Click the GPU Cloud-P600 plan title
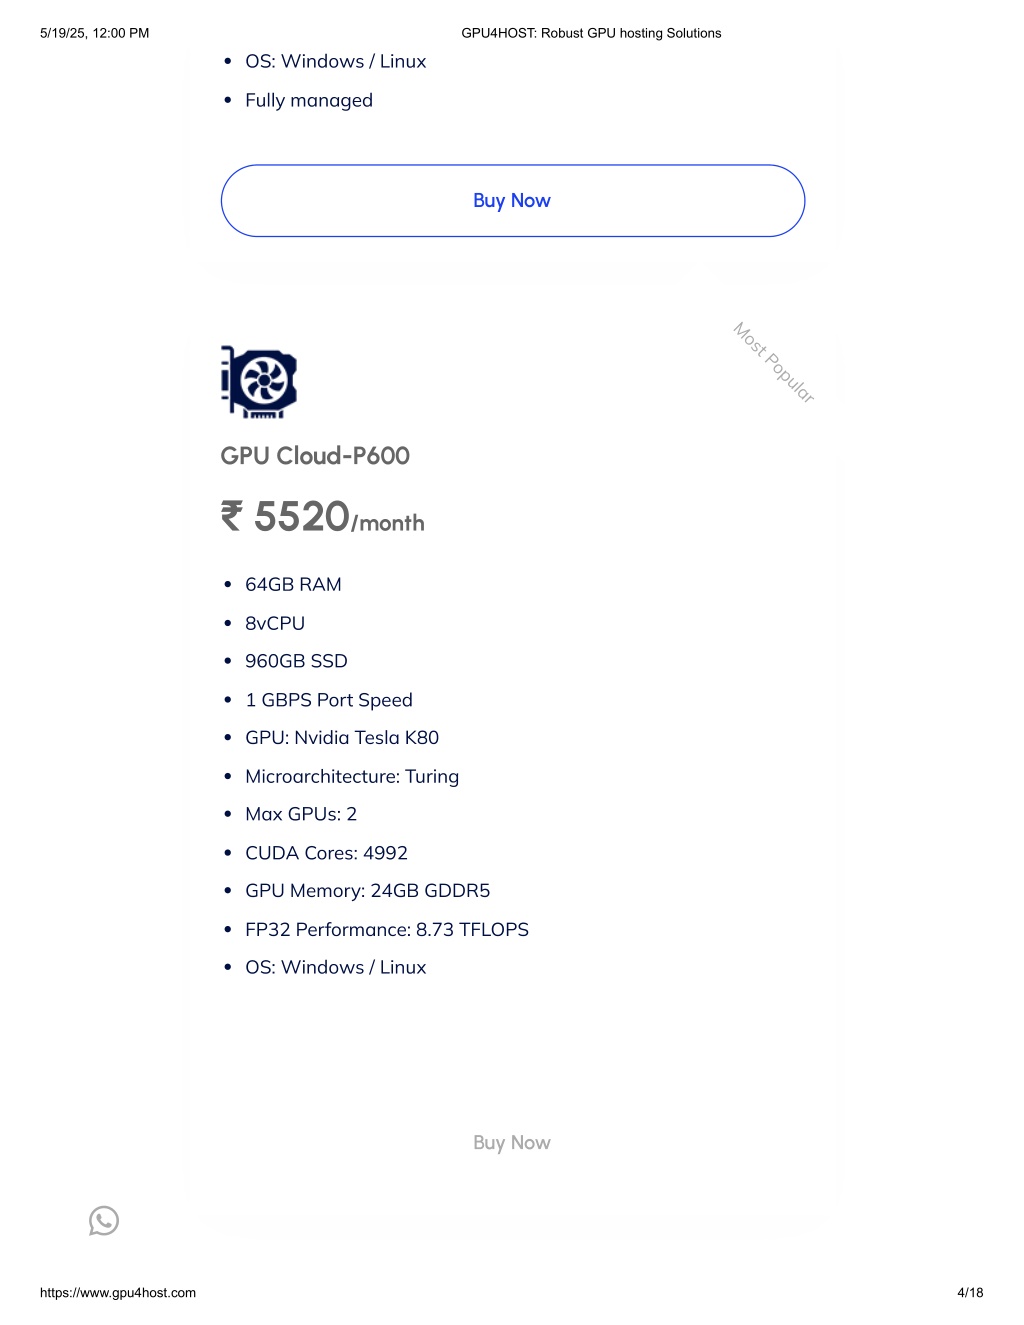 [315, 456]
